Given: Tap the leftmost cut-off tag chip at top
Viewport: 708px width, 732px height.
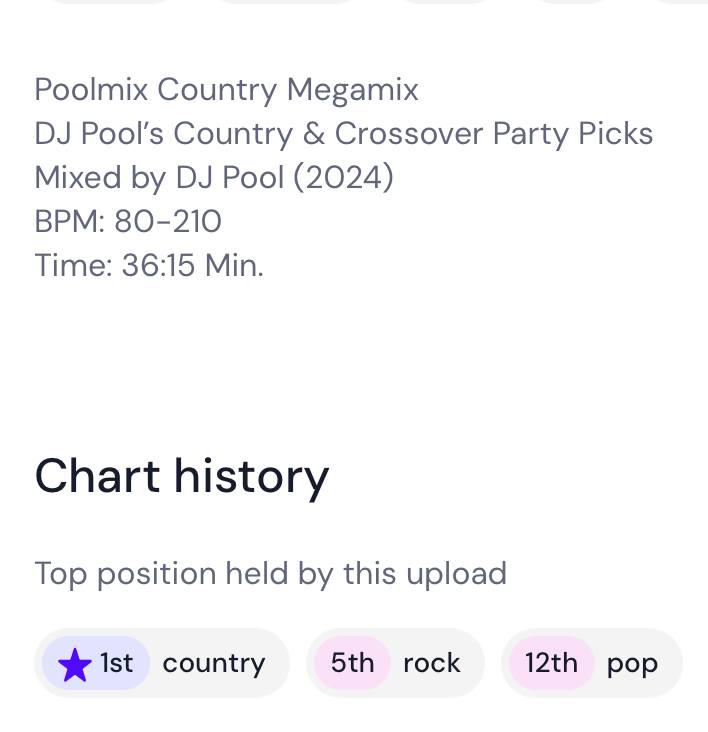Looking at the screenshot, I should point(112,1).
